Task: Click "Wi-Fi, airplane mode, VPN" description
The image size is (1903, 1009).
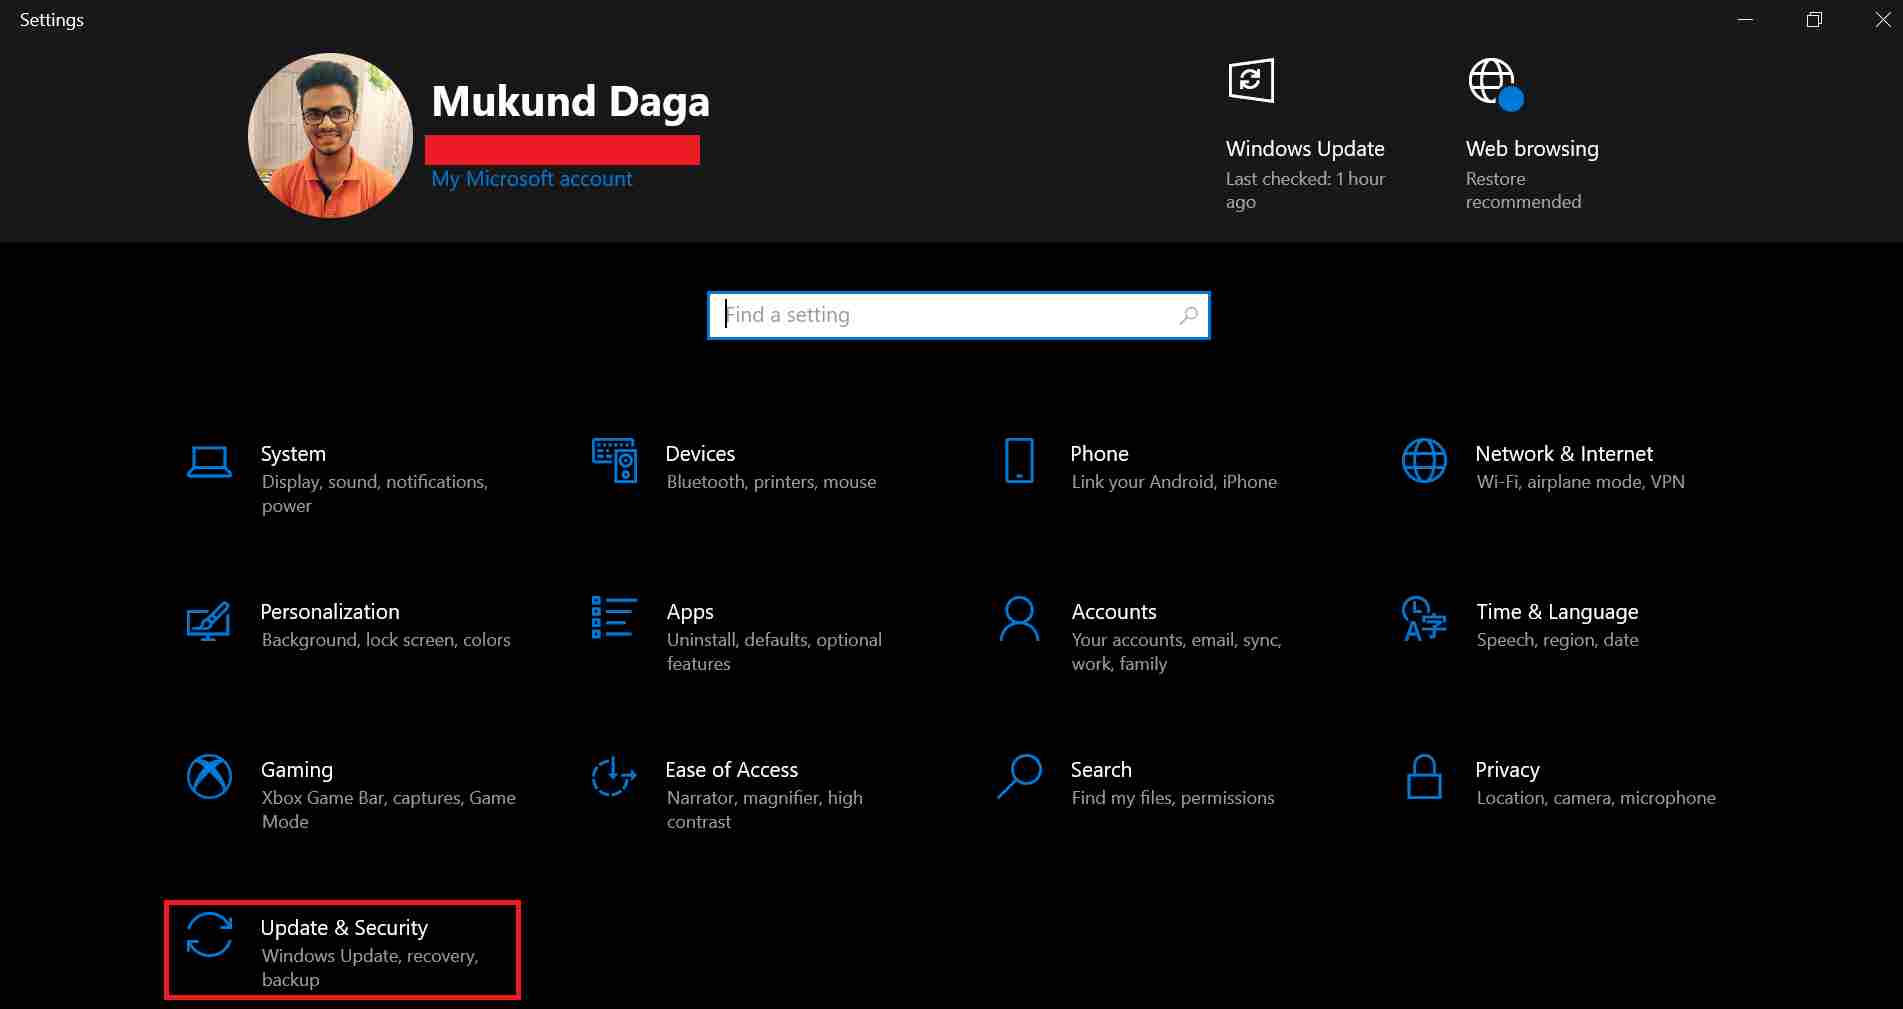Action: (1580, 482)
